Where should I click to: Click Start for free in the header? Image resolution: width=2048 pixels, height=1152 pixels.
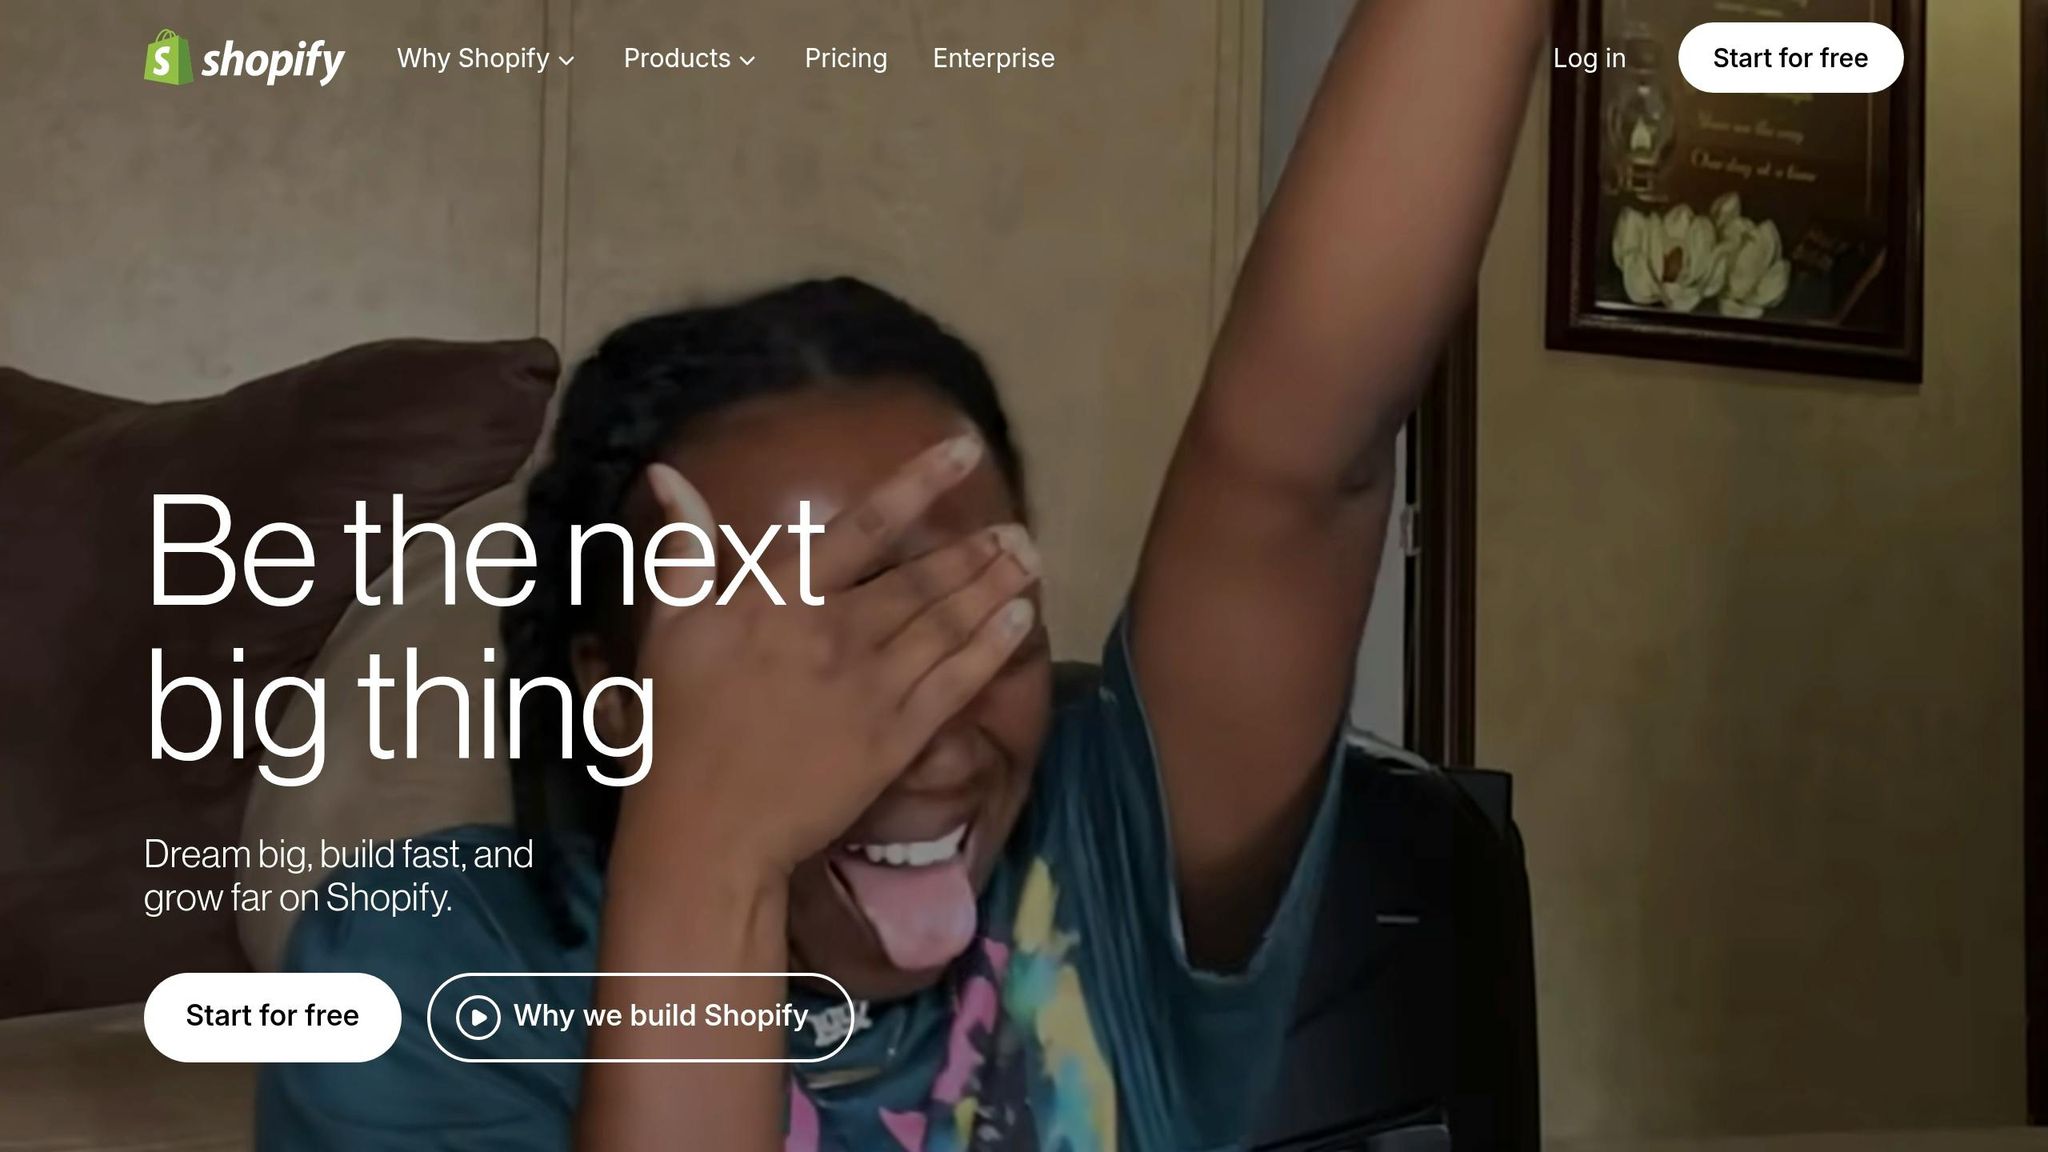pyautogui.click(x=1790, y=58)
